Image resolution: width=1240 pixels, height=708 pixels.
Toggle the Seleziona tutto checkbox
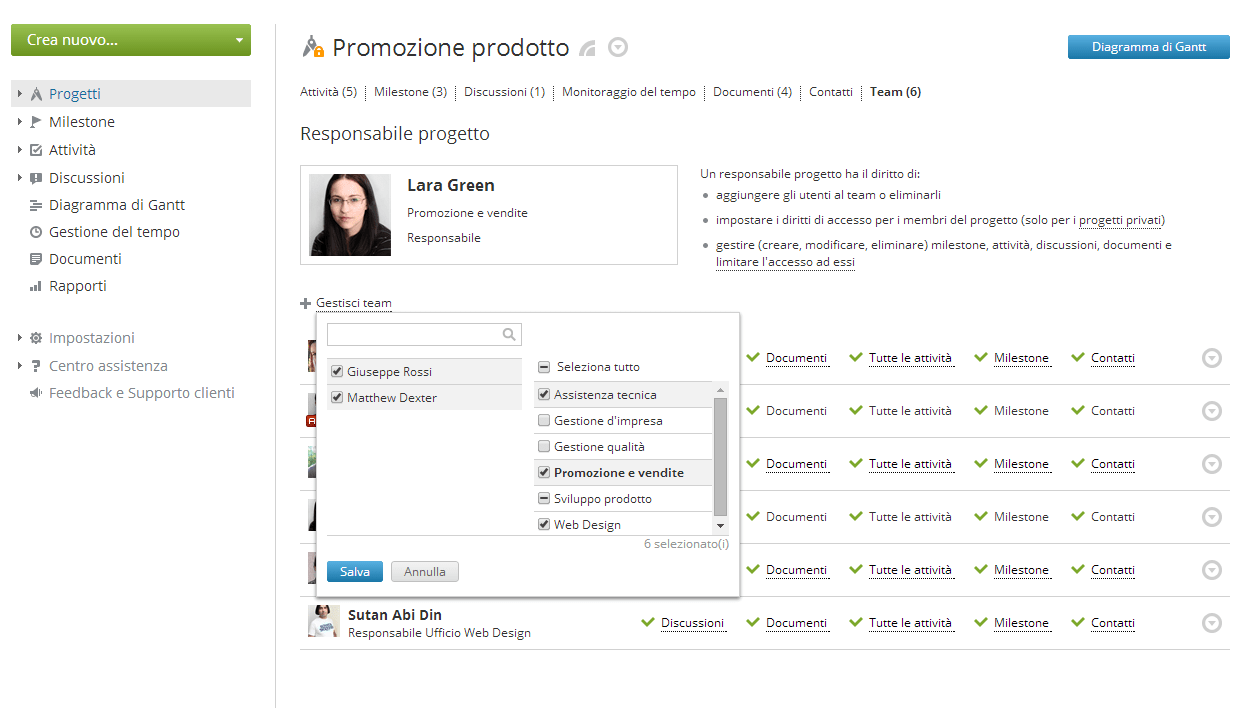[544, 367]
